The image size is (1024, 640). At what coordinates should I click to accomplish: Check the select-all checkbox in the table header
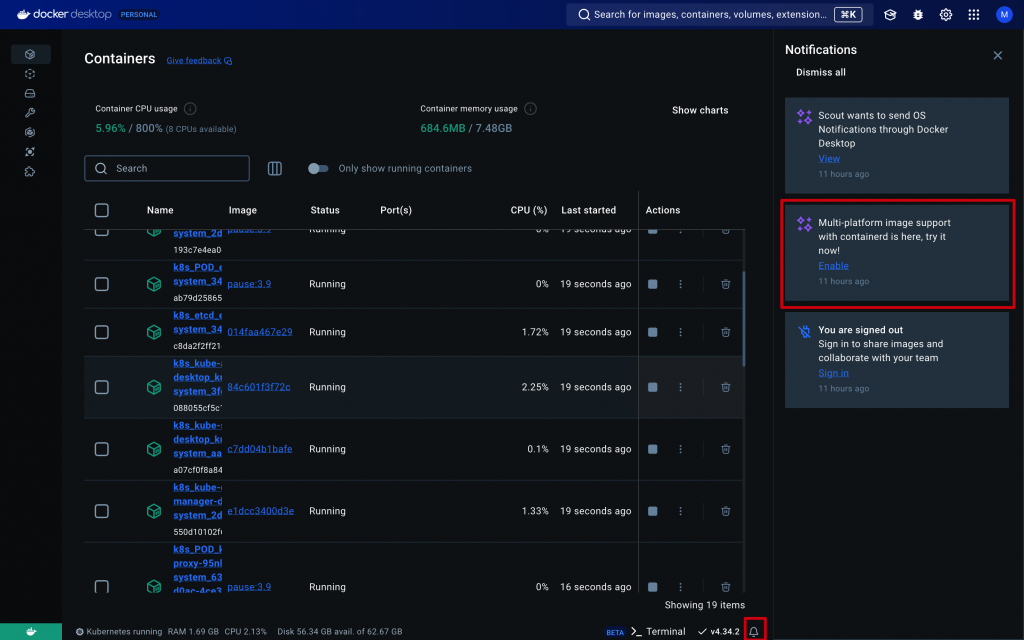(102, 210)
